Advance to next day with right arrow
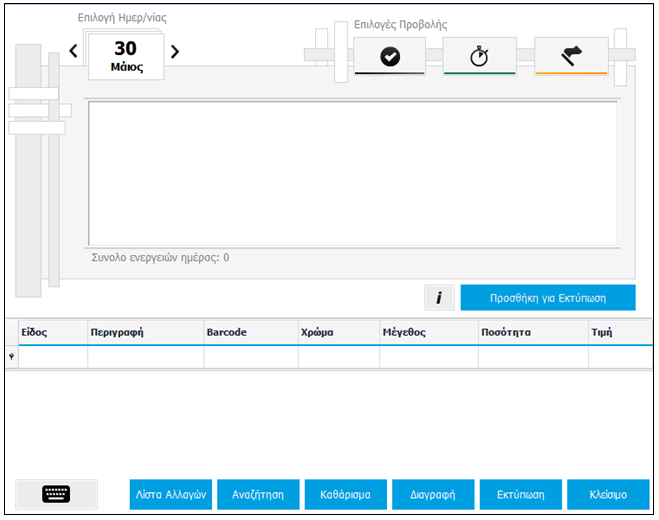659x520 pixels. click(x=175, y=52)
